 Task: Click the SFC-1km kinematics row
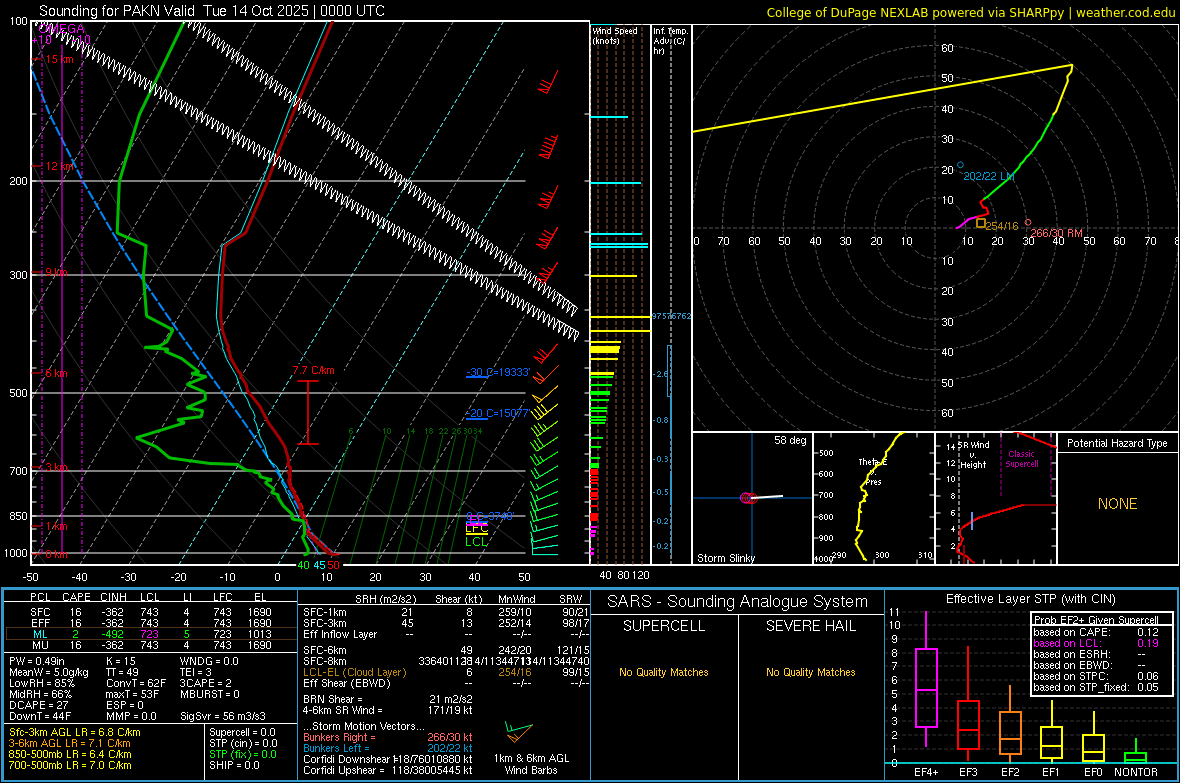(x=446, y=612)
